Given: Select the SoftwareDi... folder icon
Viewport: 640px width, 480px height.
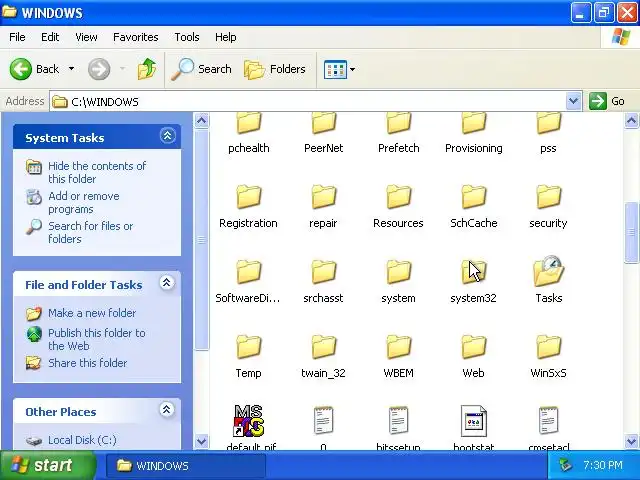Looking at the screenshot, I should click(249, 272).
